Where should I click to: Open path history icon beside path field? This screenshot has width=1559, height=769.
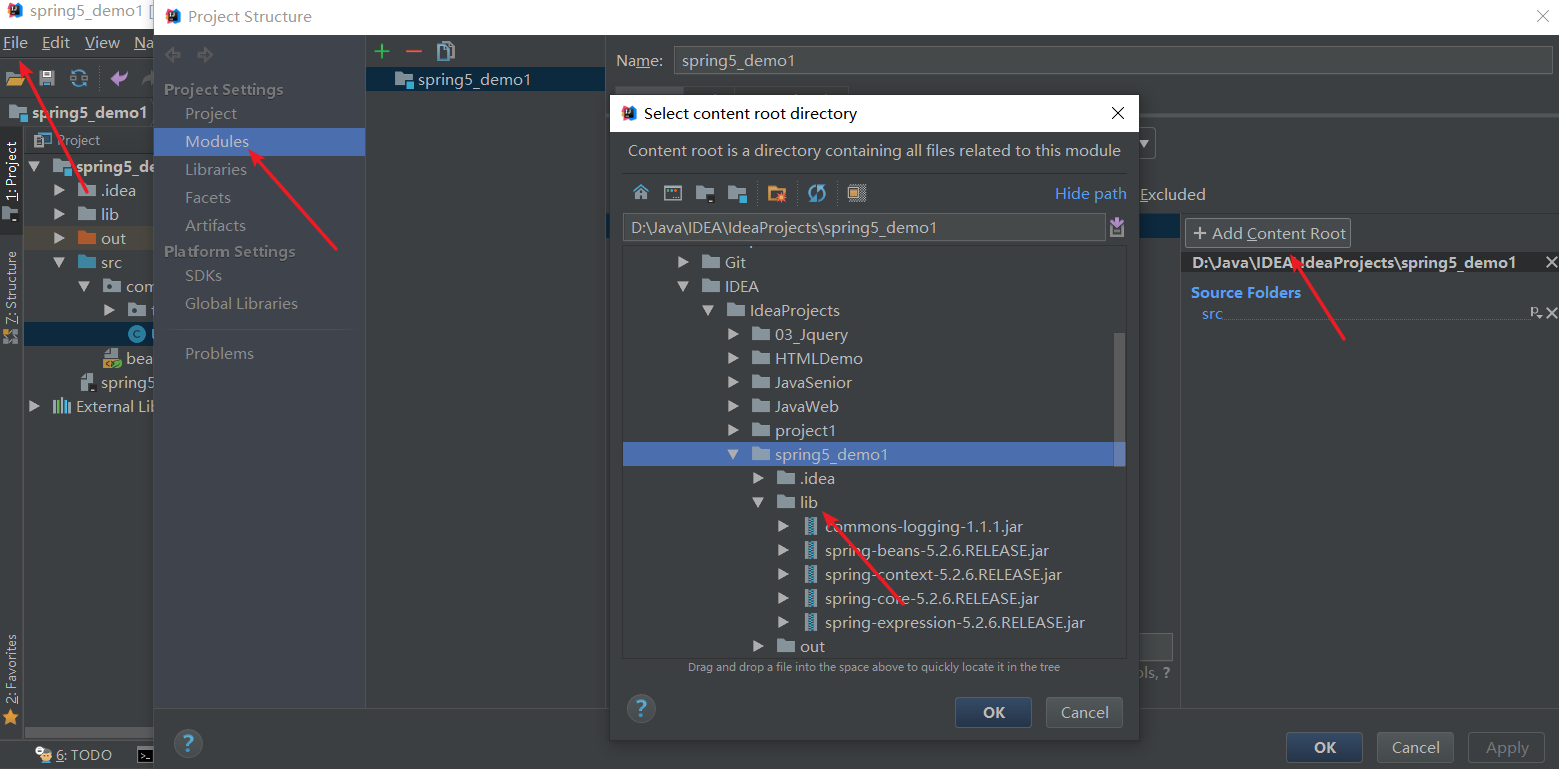click(x=1117, y=228)
